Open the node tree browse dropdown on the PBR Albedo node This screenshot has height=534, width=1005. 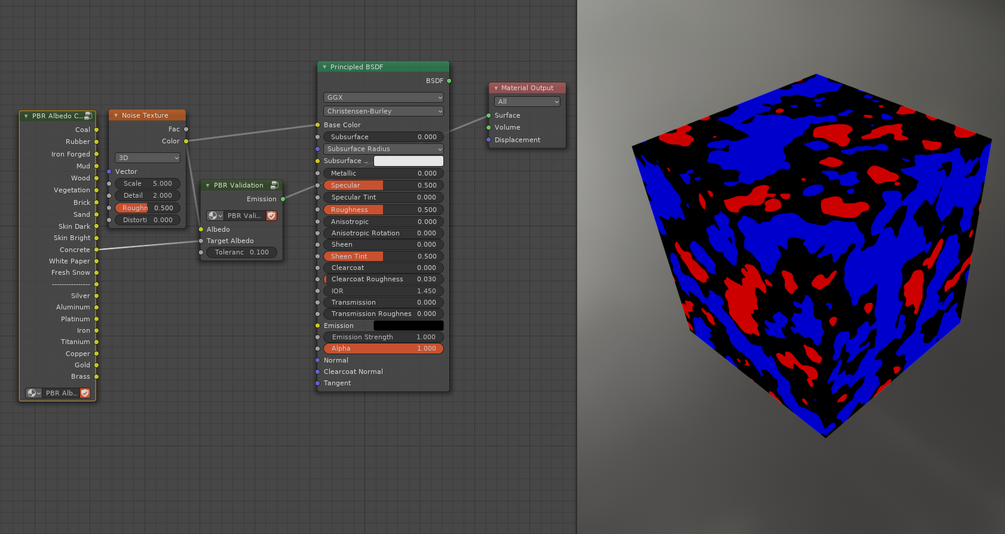point(33,393)
